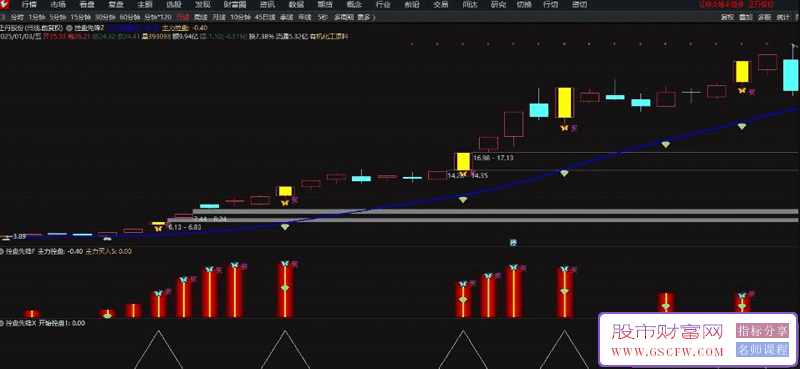This screenshot has height=369, width=800.
Task: Open the 看盘 menu
Action: 87,5
